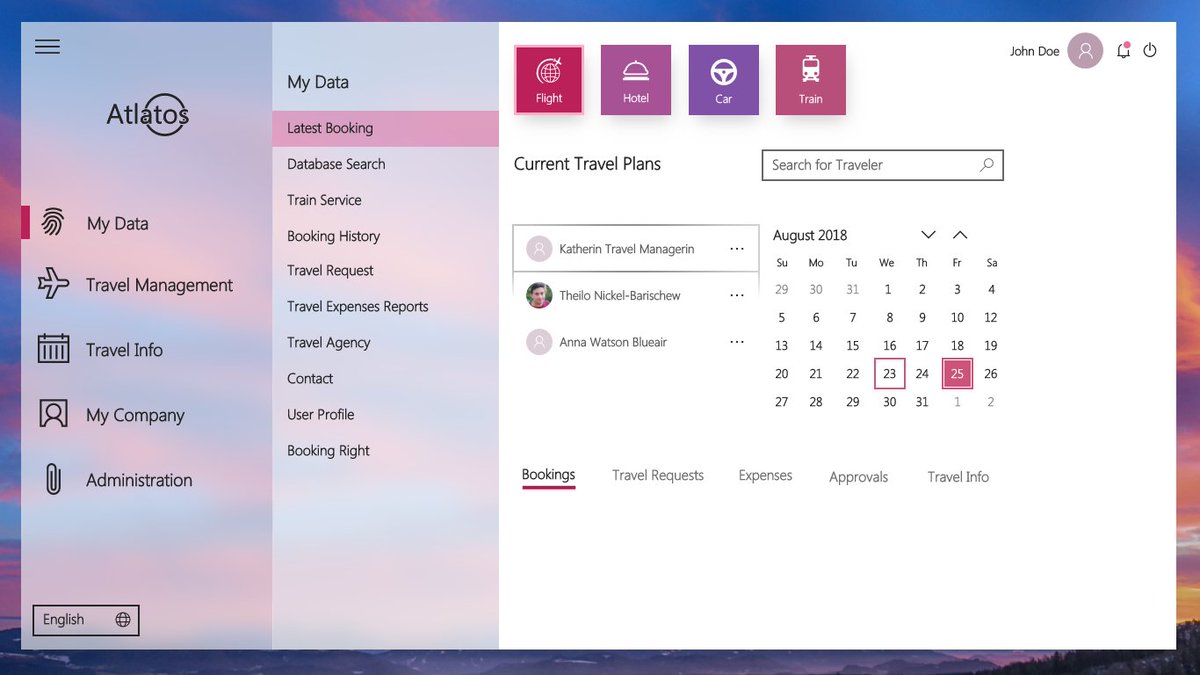Select August 31 in calendar
Image resolution: width=1200 pixels, height=675 pixels.
pyautogui.click(x=922, y=402)
